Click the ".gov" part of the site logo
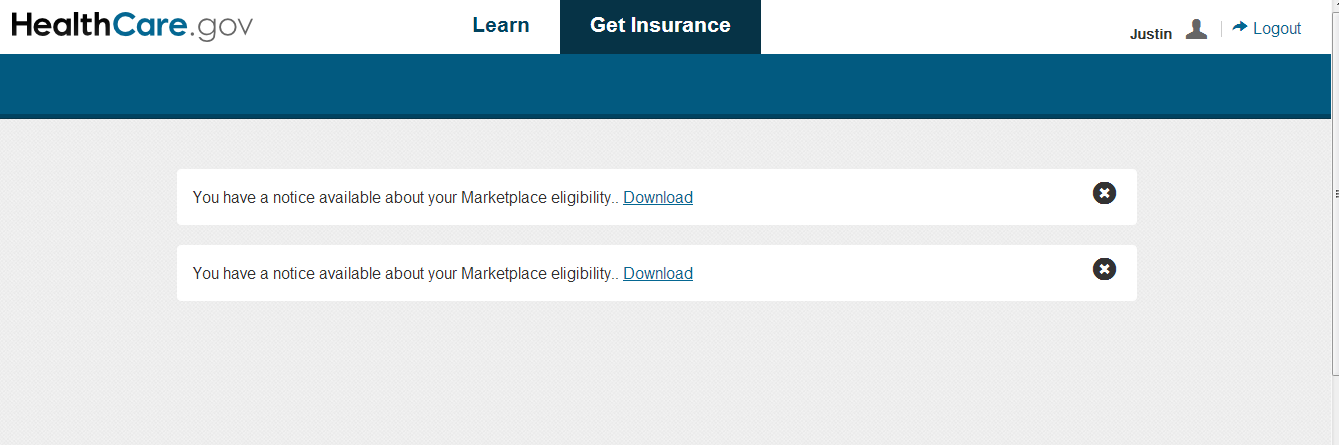The image size is (1339, 445). coord(220,28)
